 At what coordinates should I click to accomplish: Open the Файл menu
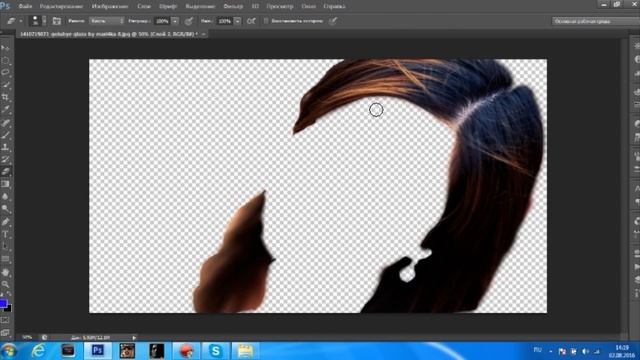[25, 6]
